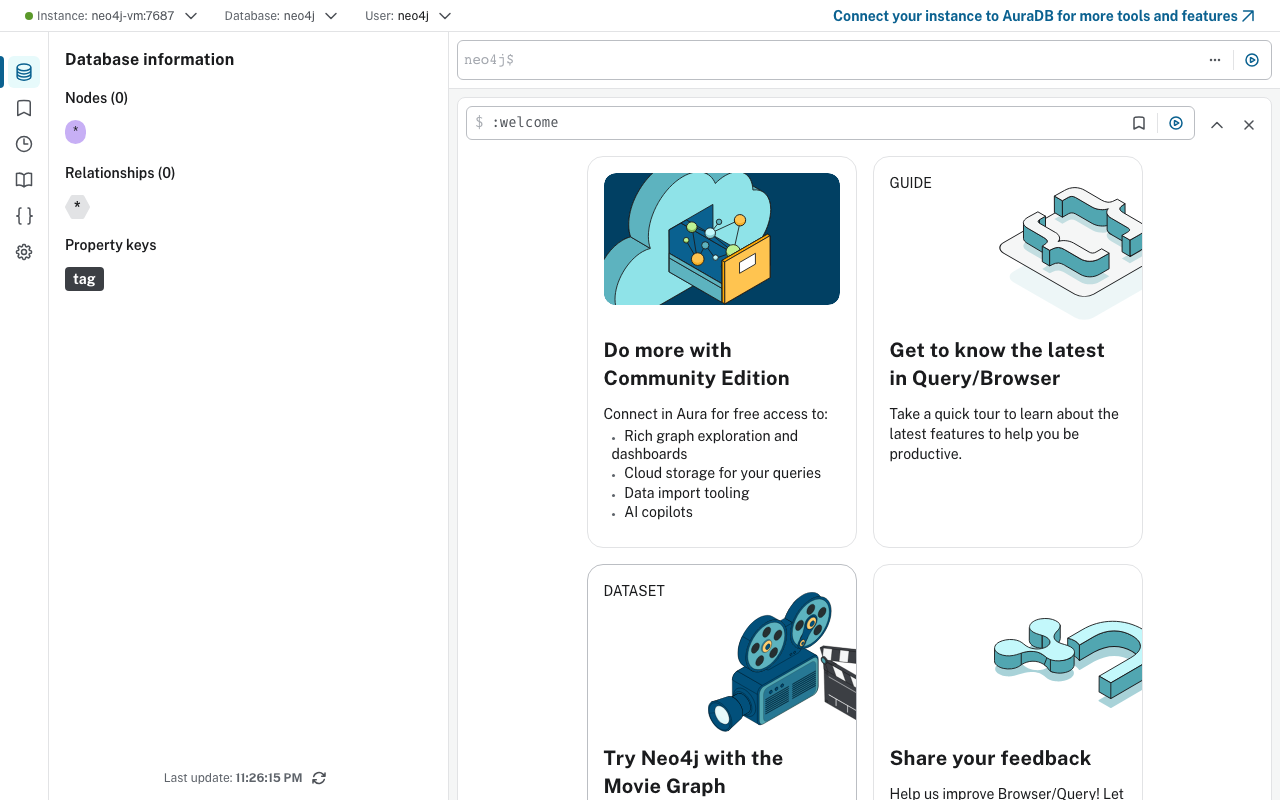The height and width of the screenshot is (800, 1280).
Task: Click the GUIDE label on the card
Action: click(910, 183)
